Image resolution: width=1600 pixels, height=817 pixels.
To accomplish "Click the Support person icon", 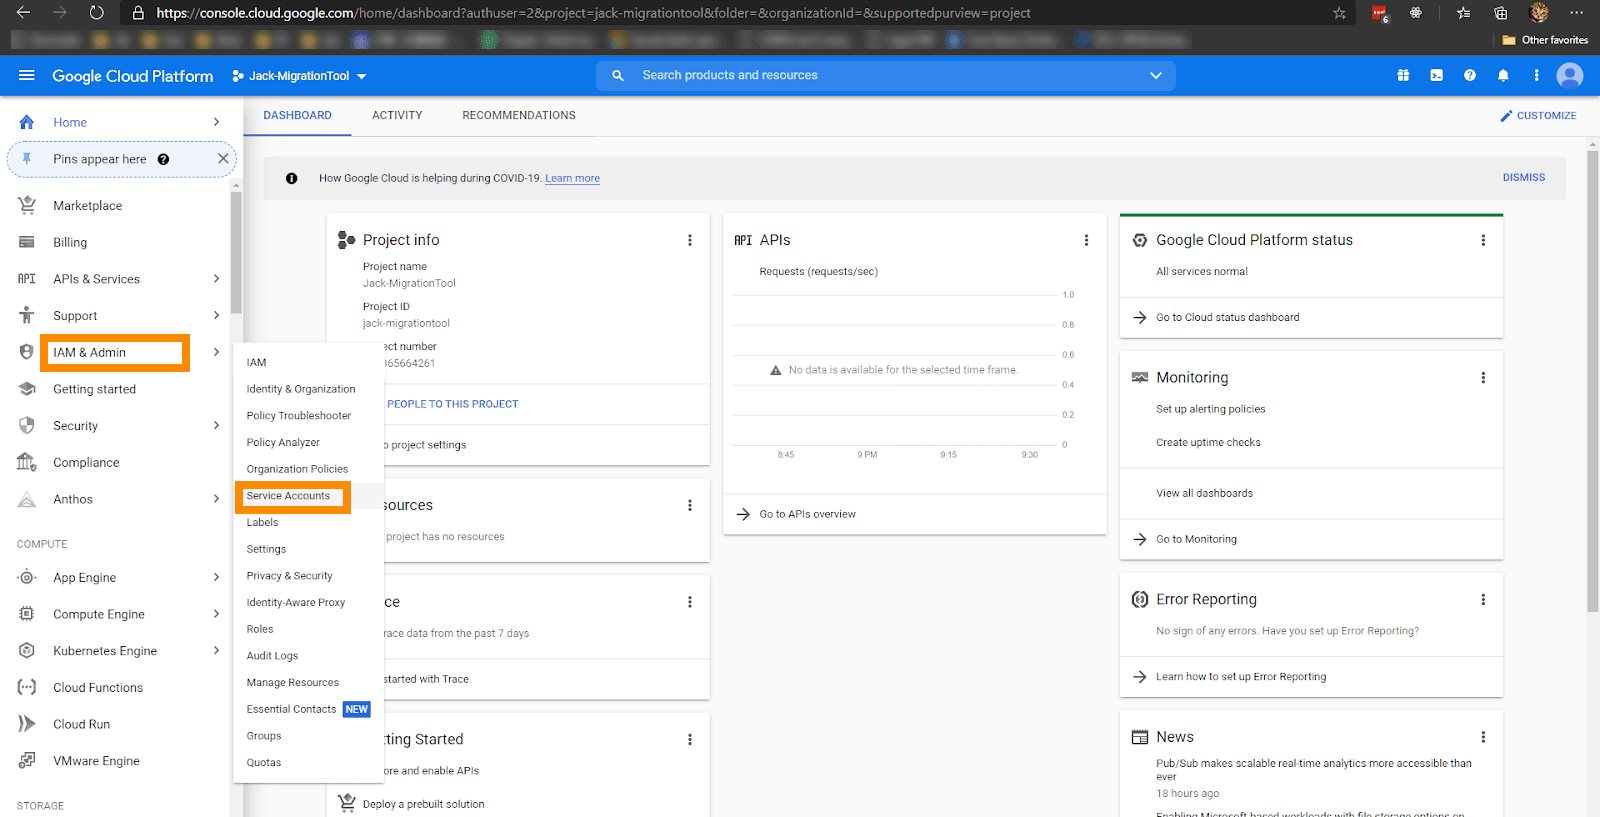I will [x=27, y=316].
